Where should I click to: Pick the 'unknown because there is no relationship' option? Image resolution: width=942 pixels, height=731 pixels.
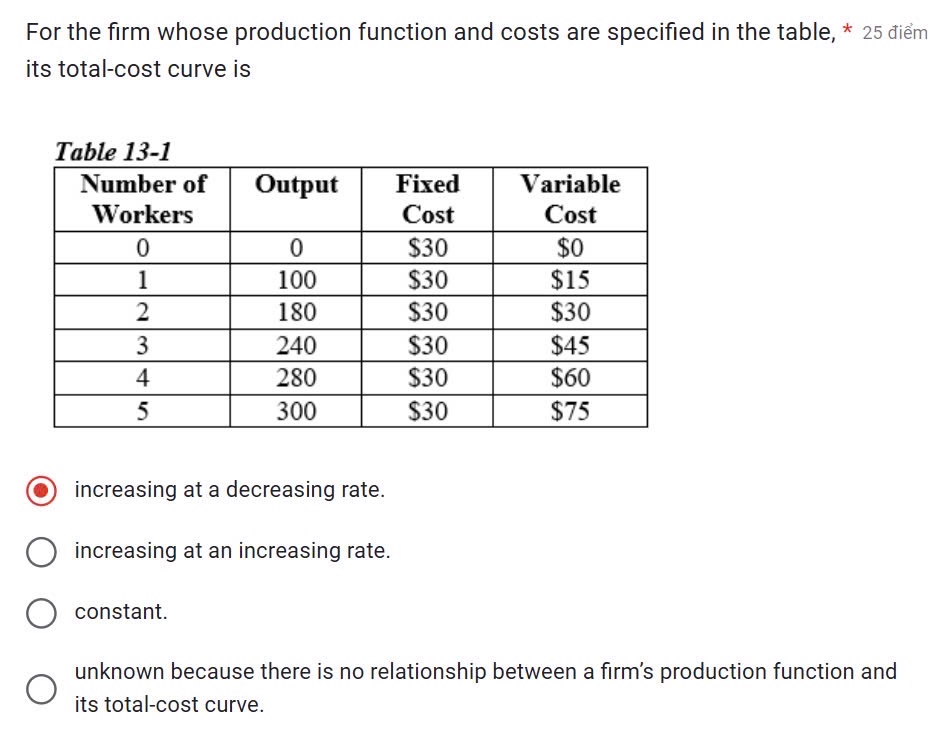point(42,688)
